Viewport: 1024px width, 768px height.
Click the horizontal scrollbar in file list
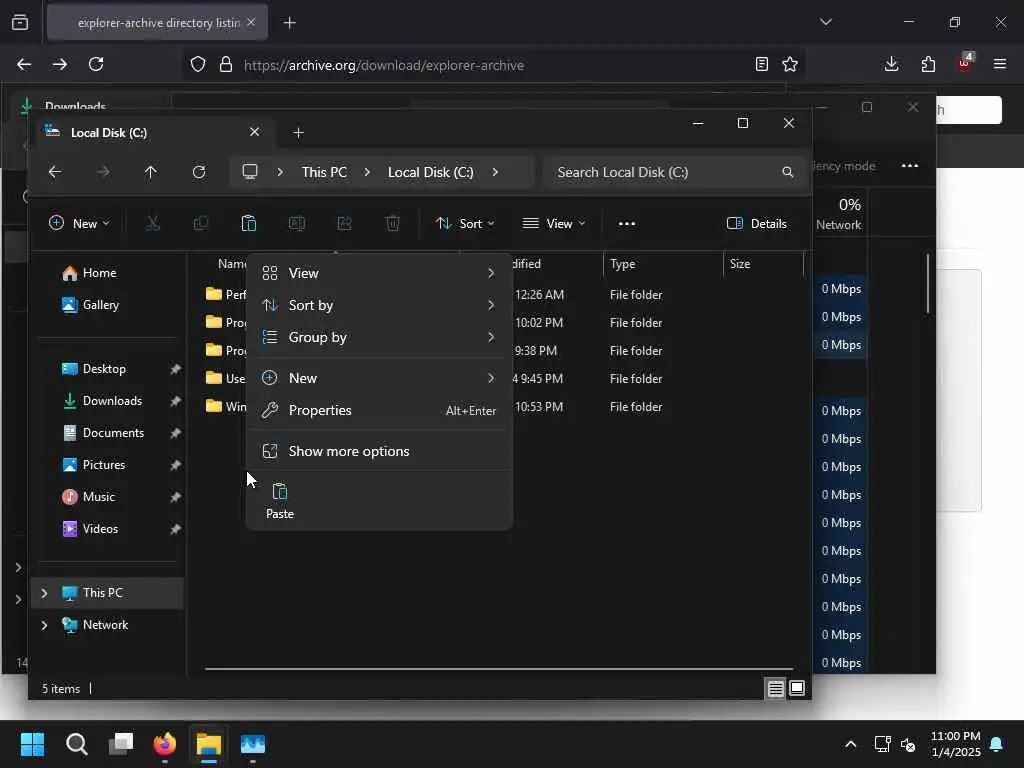499,669
